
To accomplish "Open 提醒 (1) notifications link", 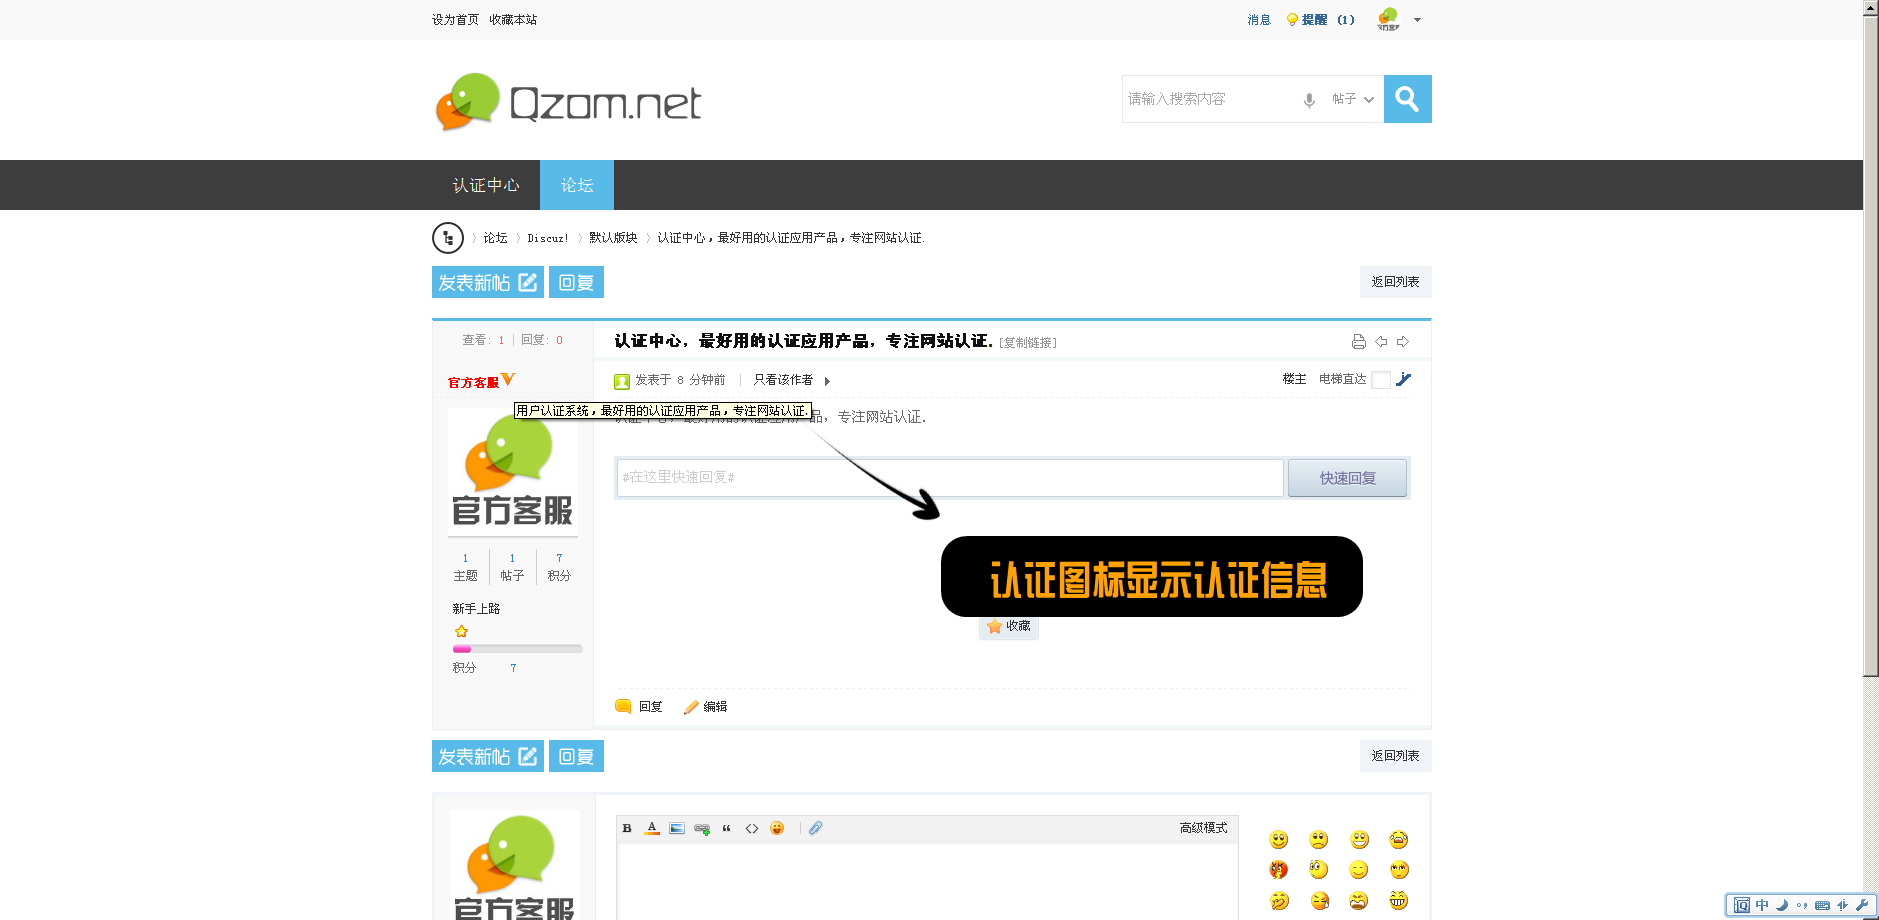I will point(1321,20).
